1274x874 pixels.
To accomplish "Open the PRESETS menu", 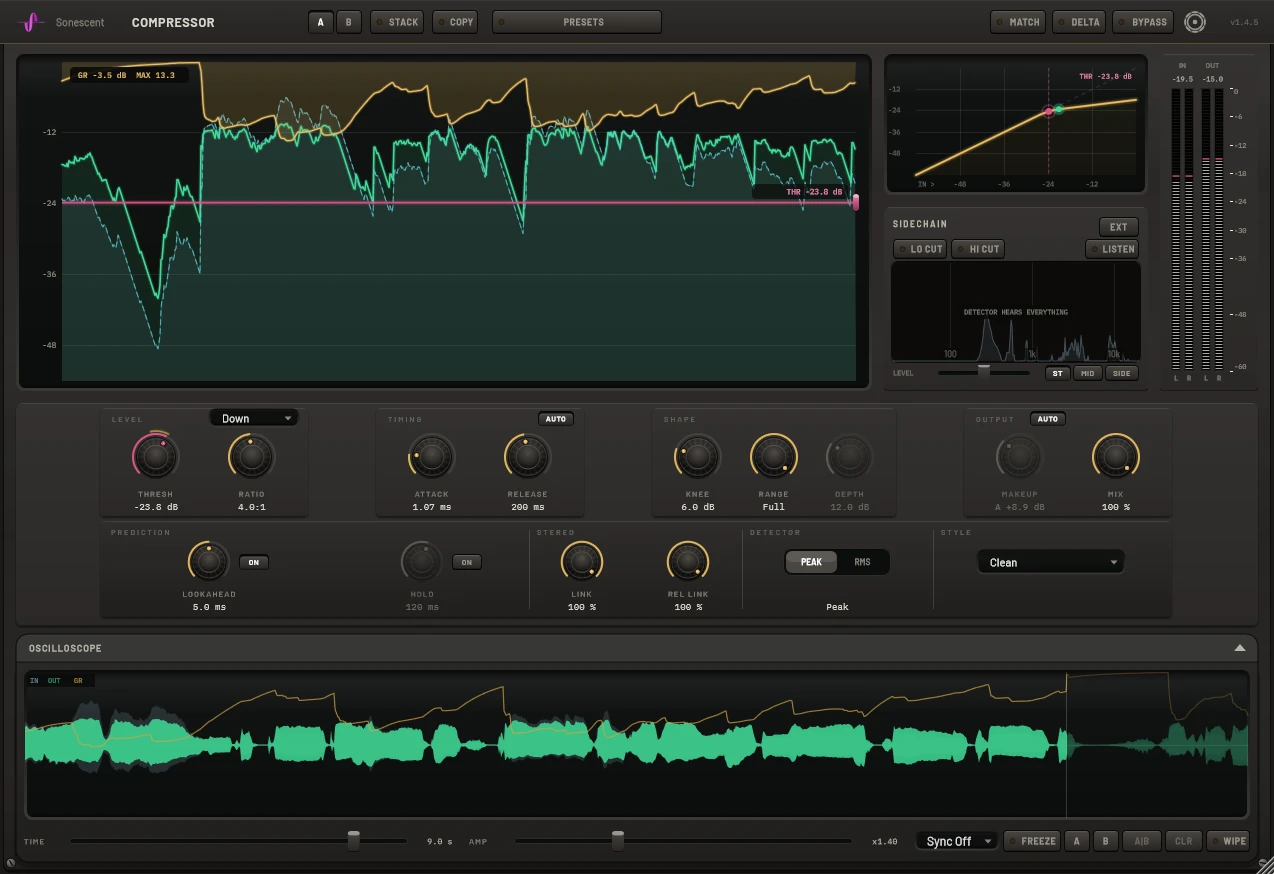I will click(577, 22).
